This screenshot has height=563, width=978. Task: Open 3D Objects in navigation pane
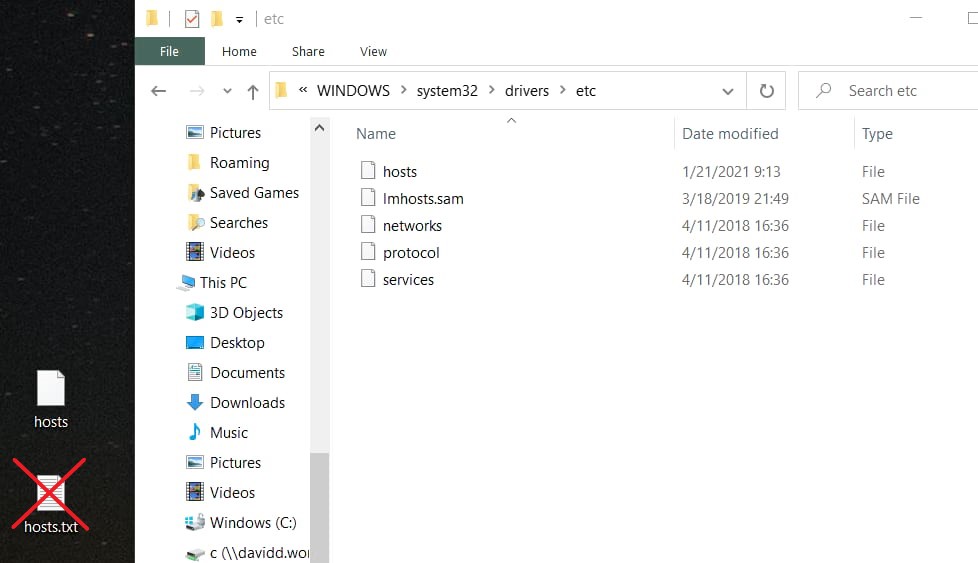click(x=246, y=313)
